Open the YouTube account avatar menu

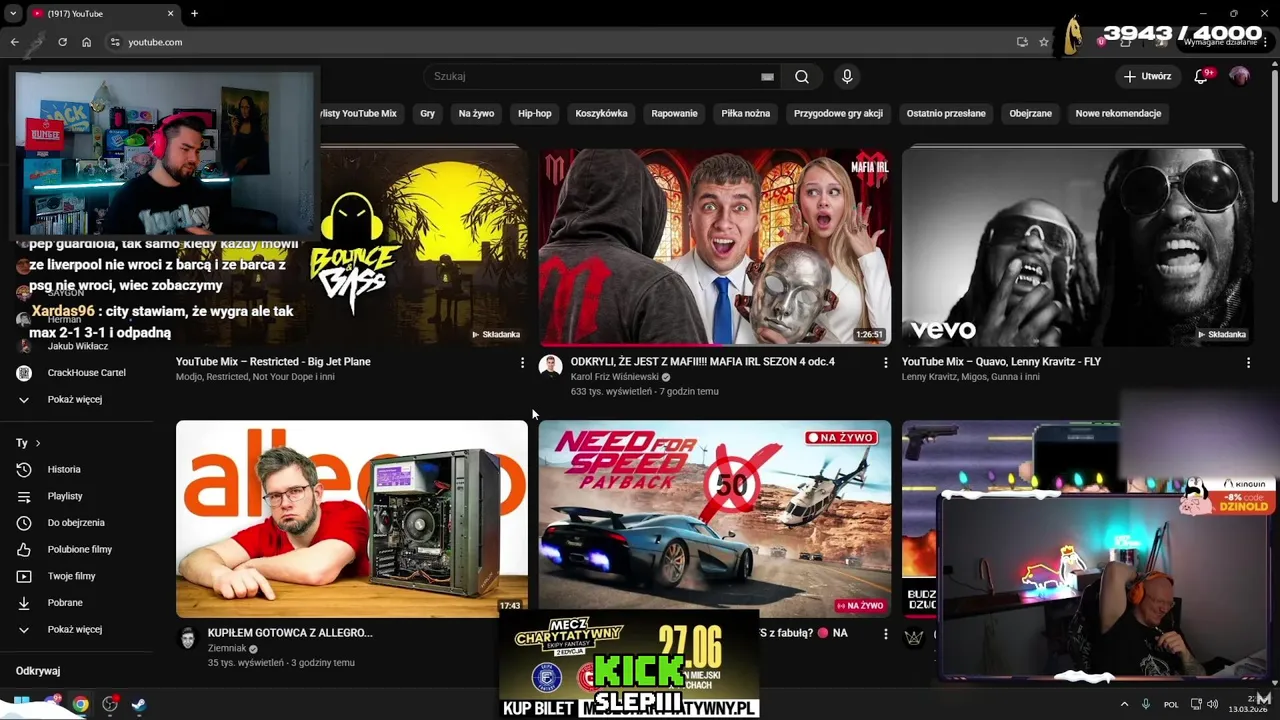coord(1239,77)
